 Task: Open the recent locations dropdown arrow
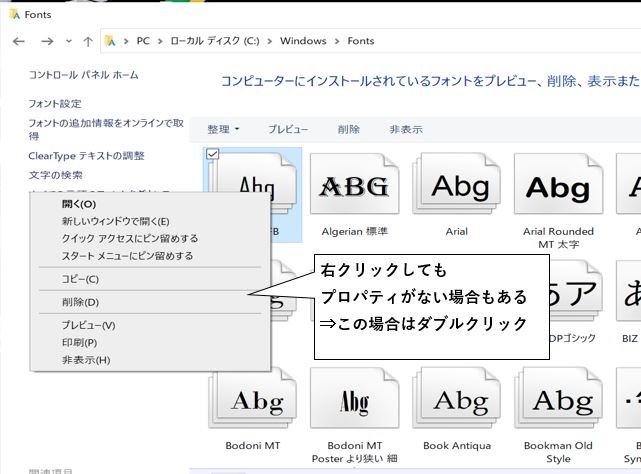click(x=70, y=42)
